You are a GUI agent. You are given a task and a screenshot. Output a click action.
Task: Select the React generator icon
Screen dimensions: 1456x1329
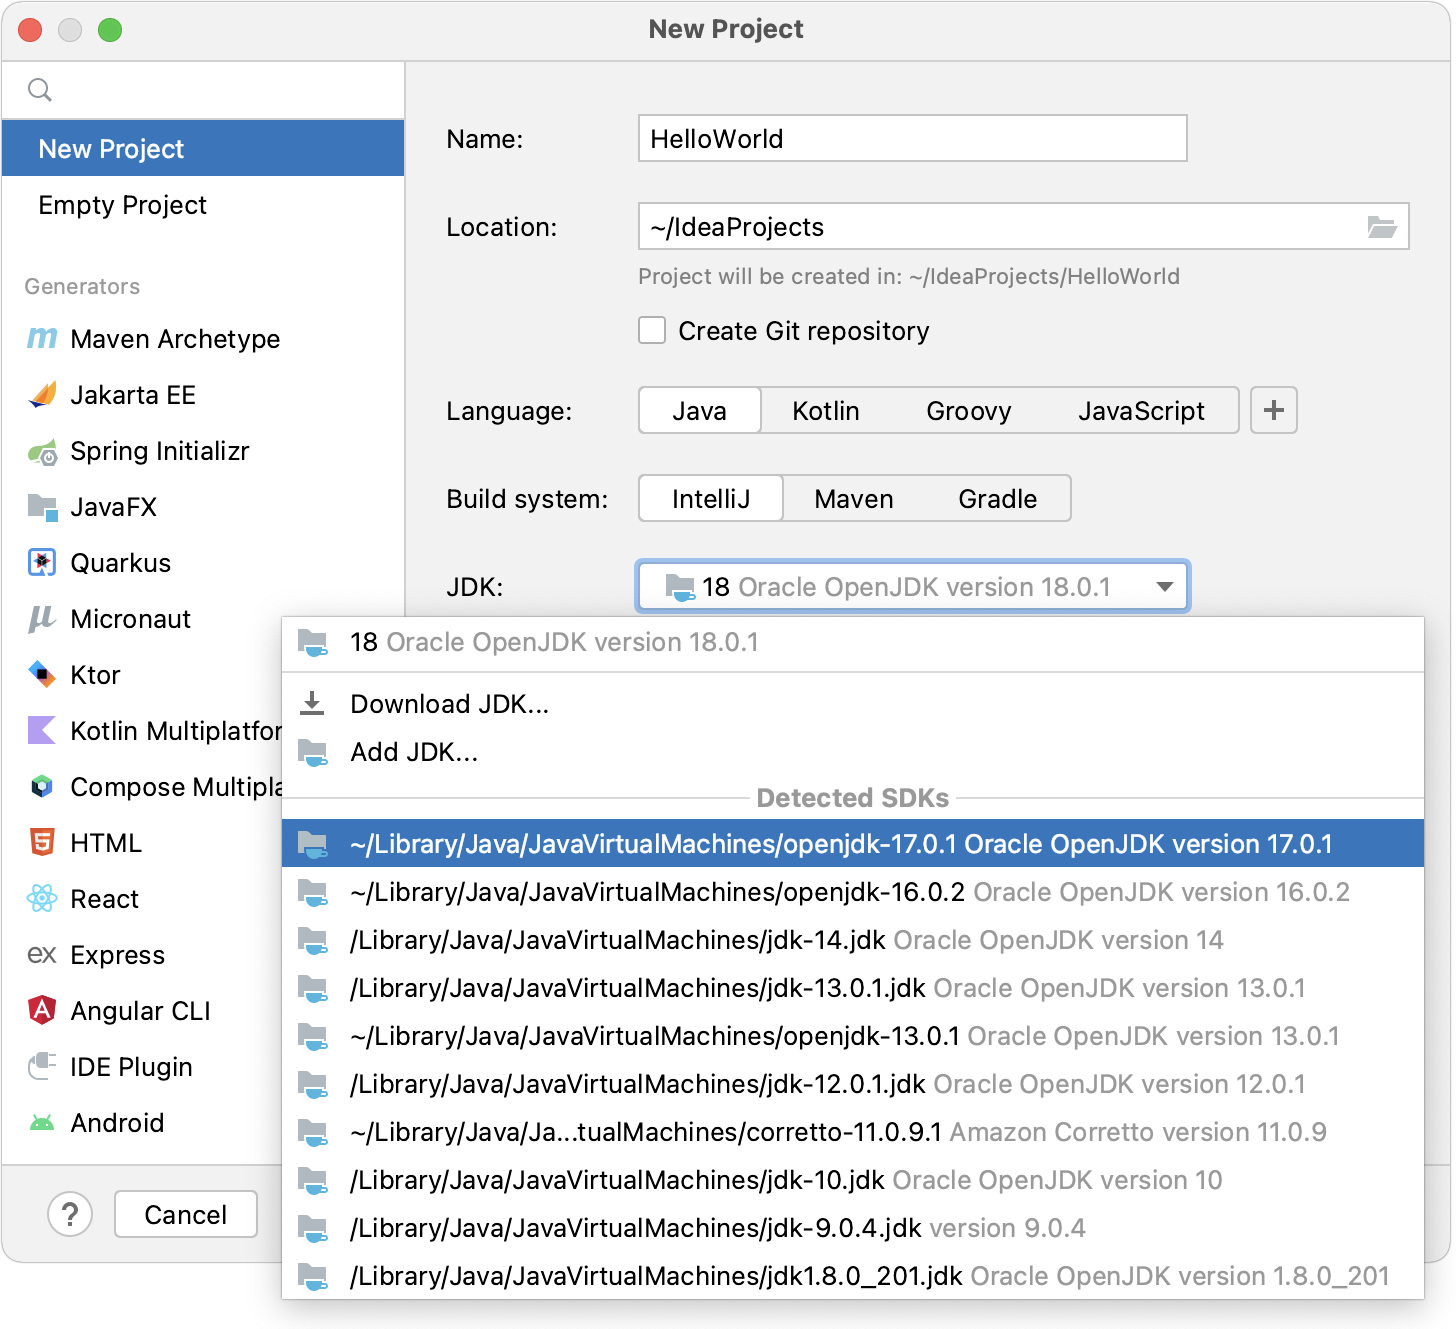point(41,898)
